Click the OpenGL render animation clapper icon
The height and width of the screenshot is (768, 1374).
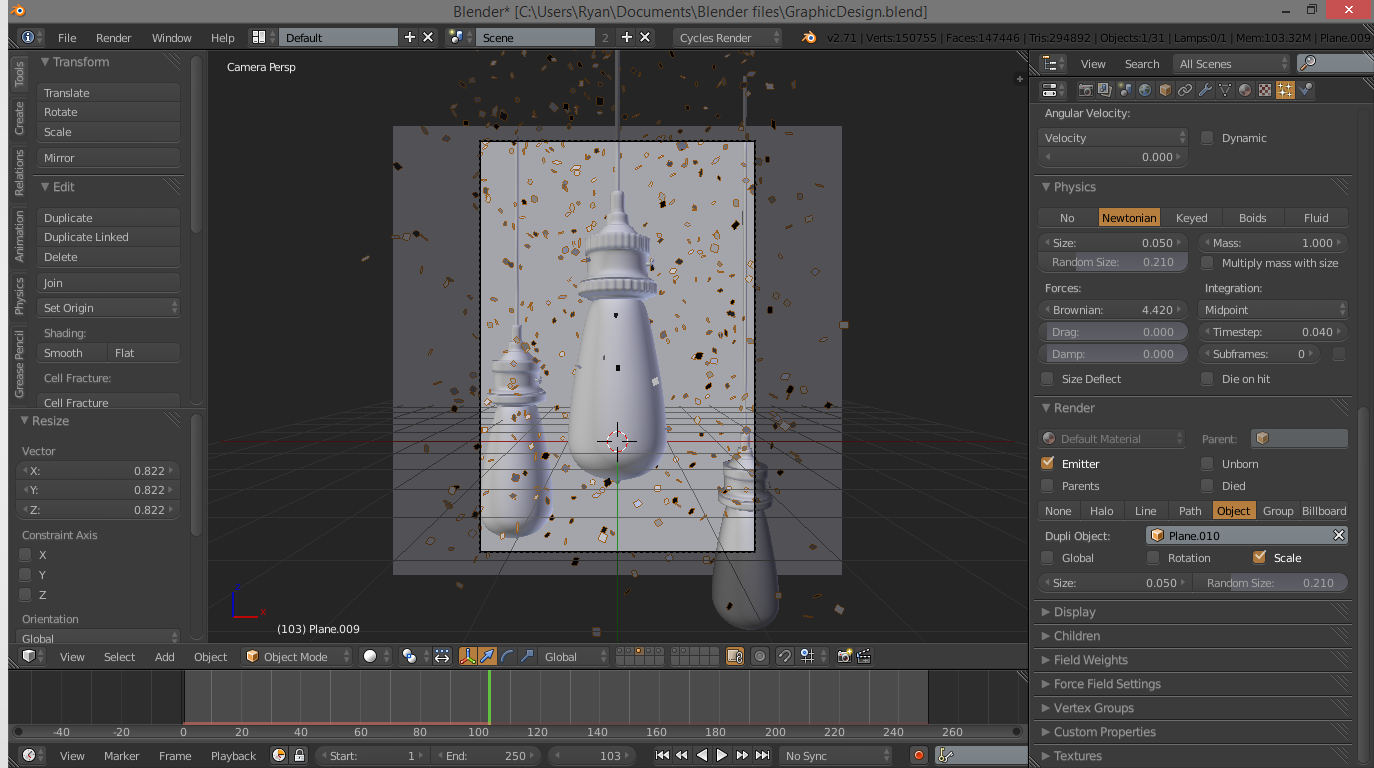(x=864, y=656)
